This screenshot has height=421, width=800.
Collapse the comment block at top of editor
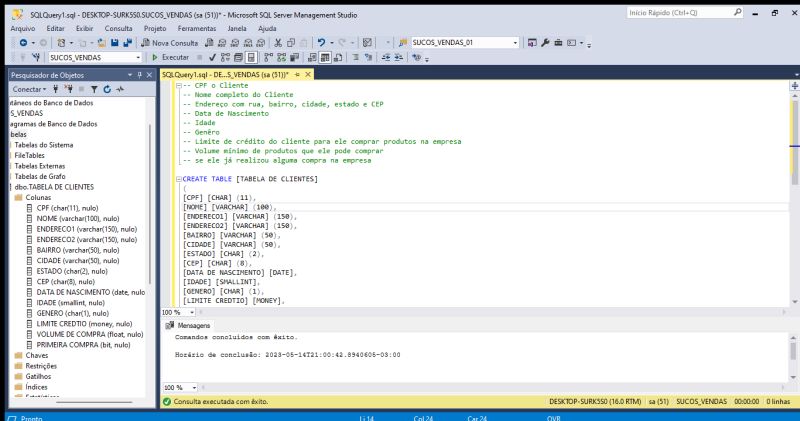[x=177, y=87]
